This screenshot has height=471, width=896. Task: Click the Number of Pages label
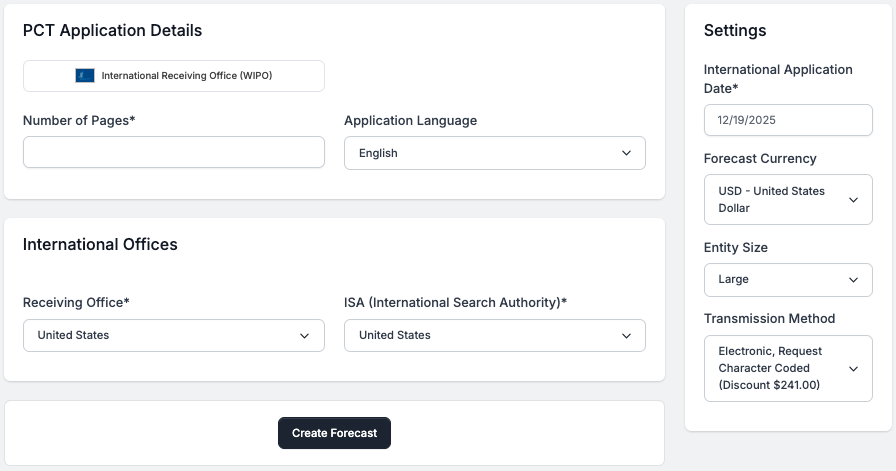79,121
